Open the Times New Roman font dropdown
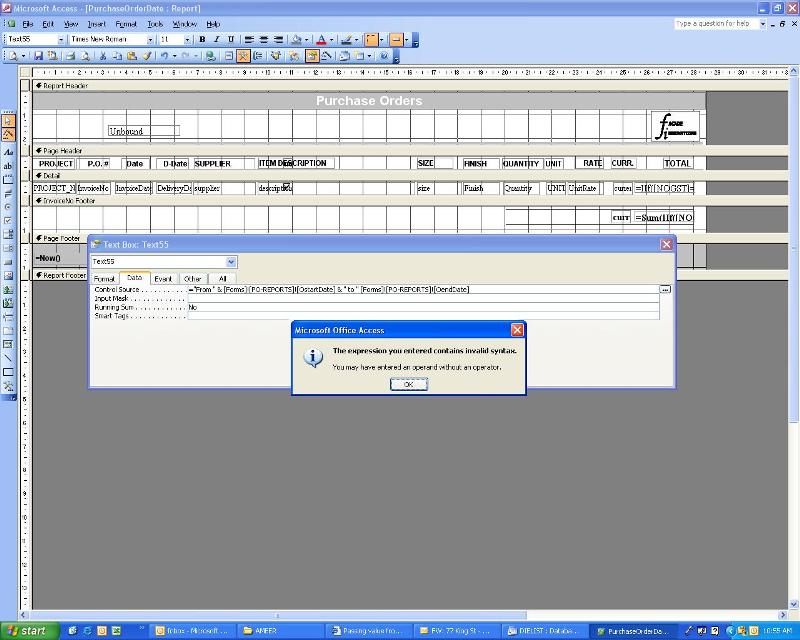 pos(150,39)
